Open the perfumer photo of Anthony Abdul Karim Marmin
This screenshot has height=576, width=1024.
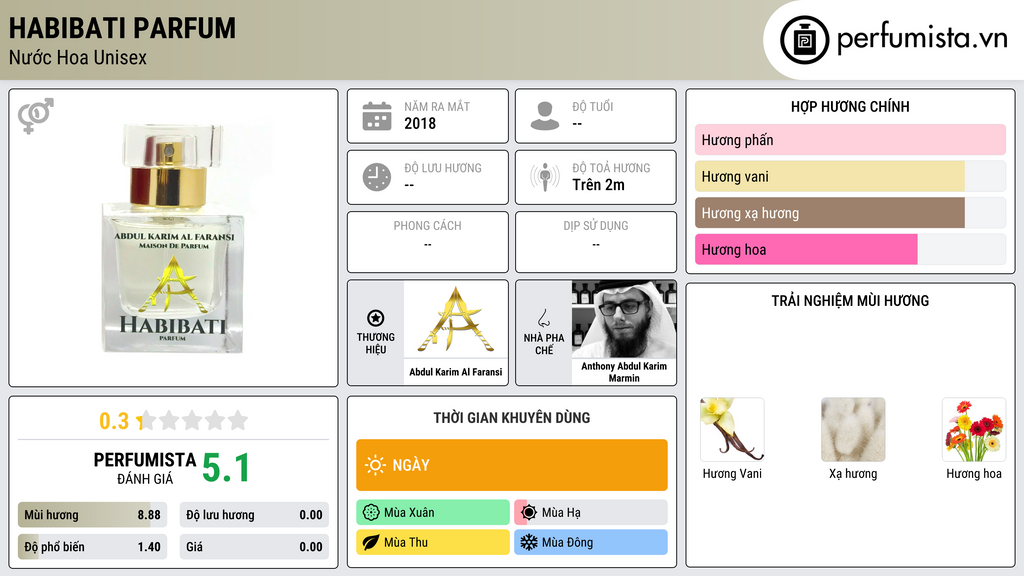pos(624,319)
